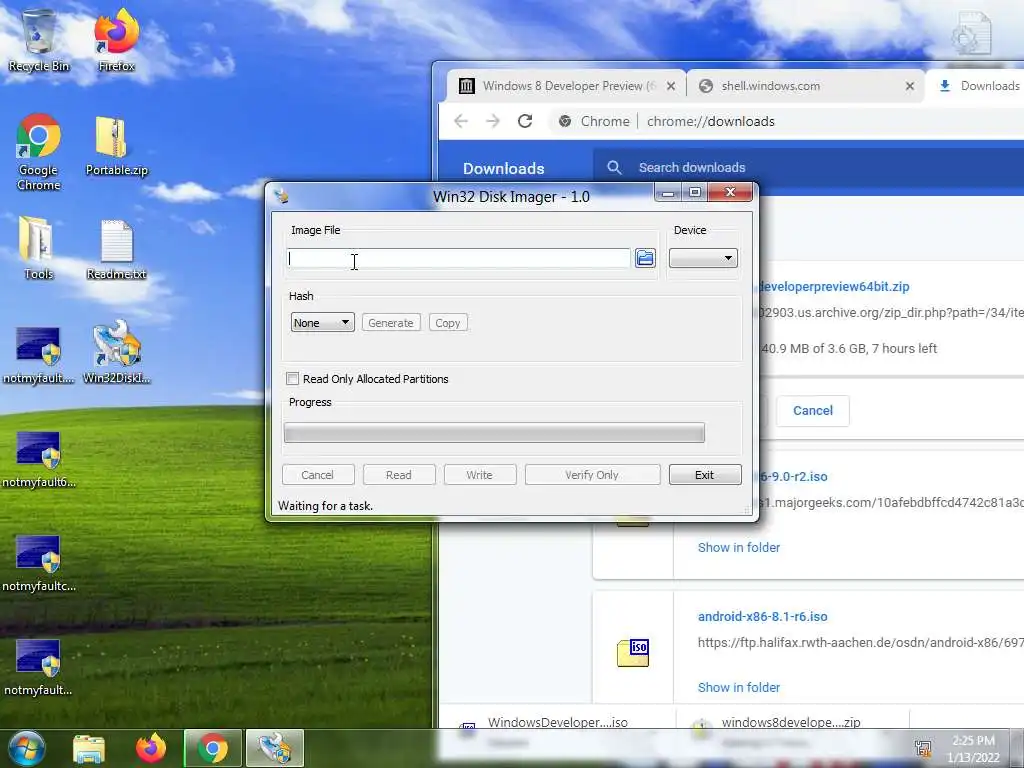Open the Recycle Bin desktop icon

[x=39, y=40]
